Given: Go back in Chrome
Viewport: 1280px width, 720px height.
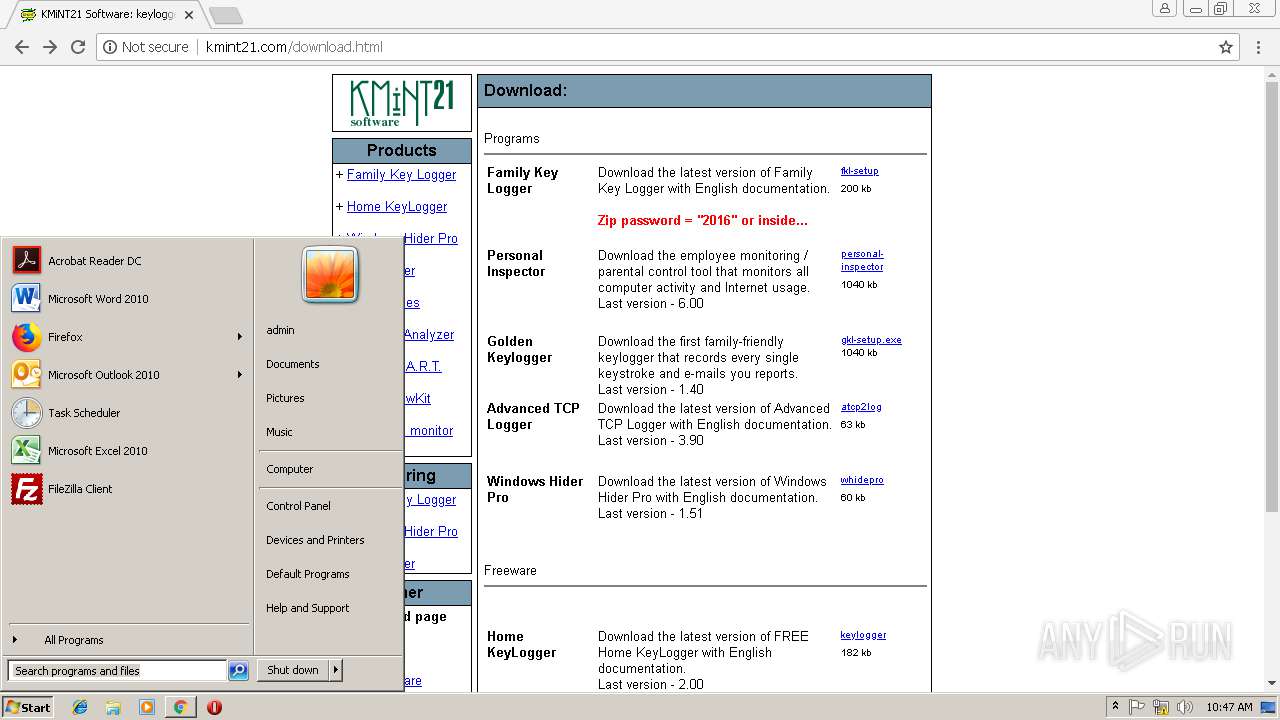Looking at the screenshot, I should (22, 47).
